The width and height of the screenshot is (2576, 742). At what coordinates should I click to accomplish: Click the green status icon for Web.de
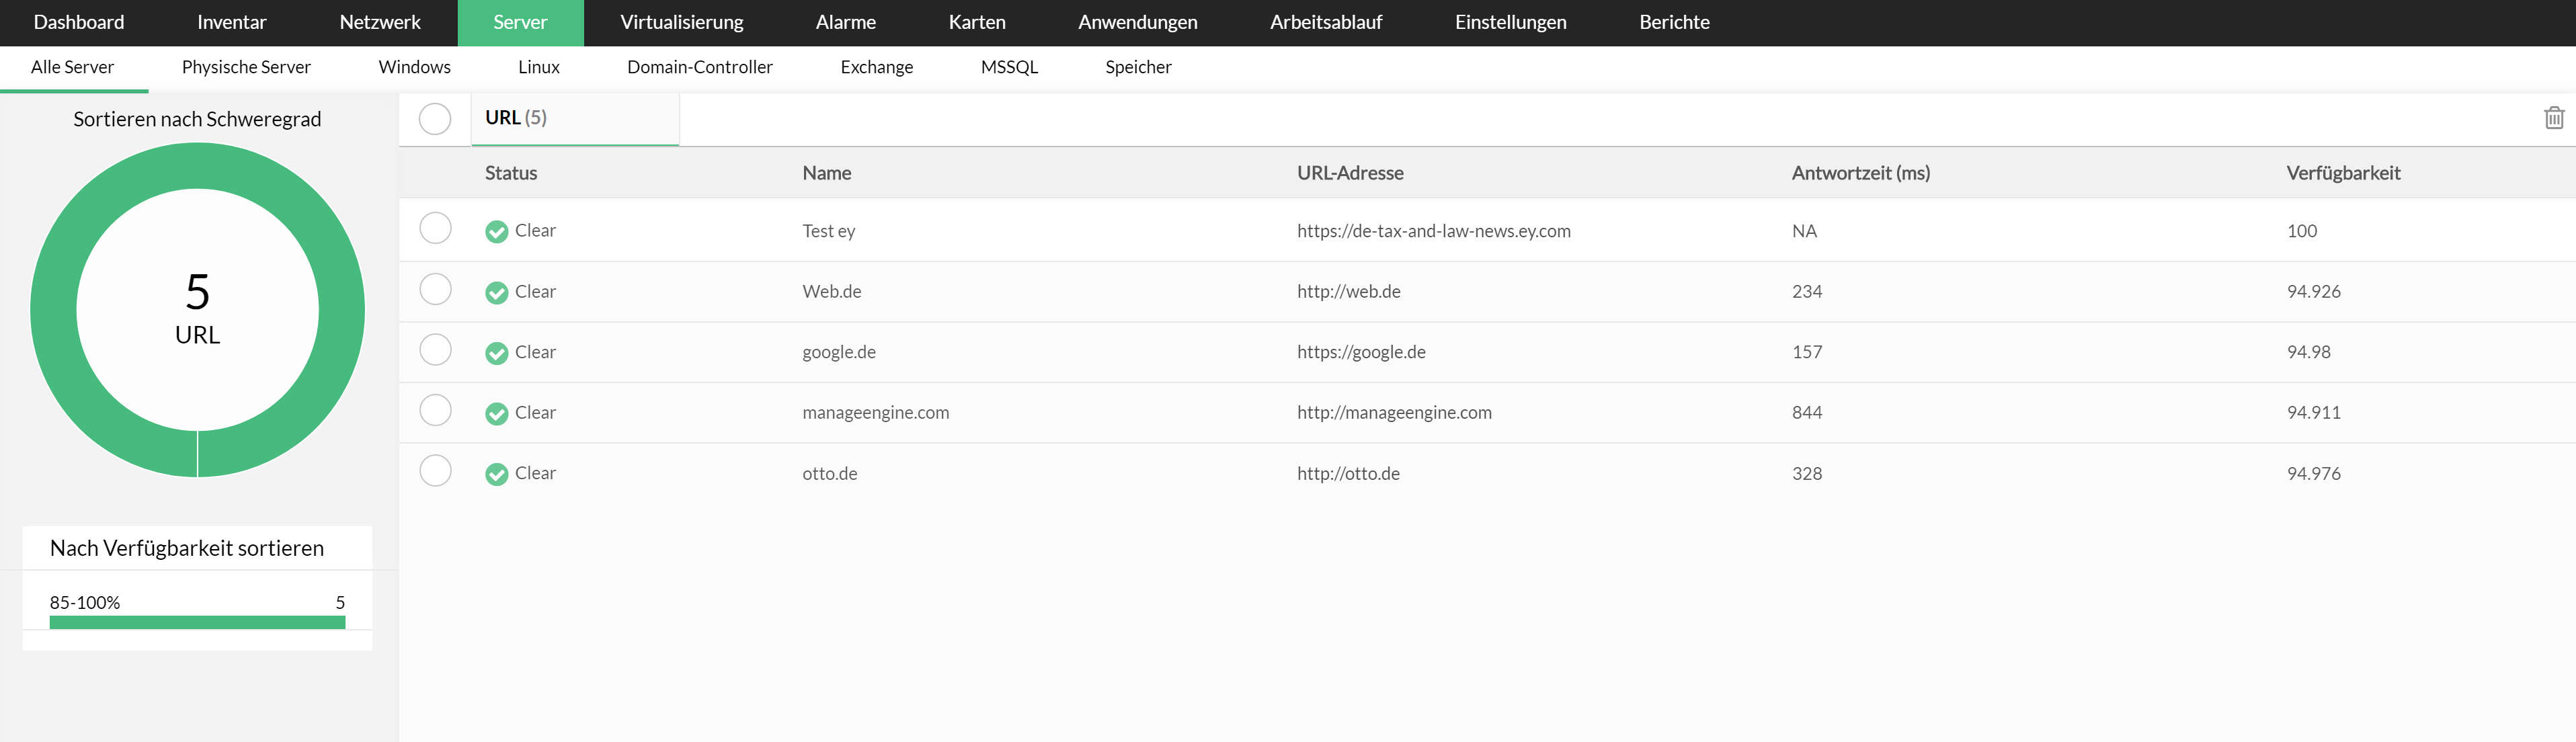497,293
